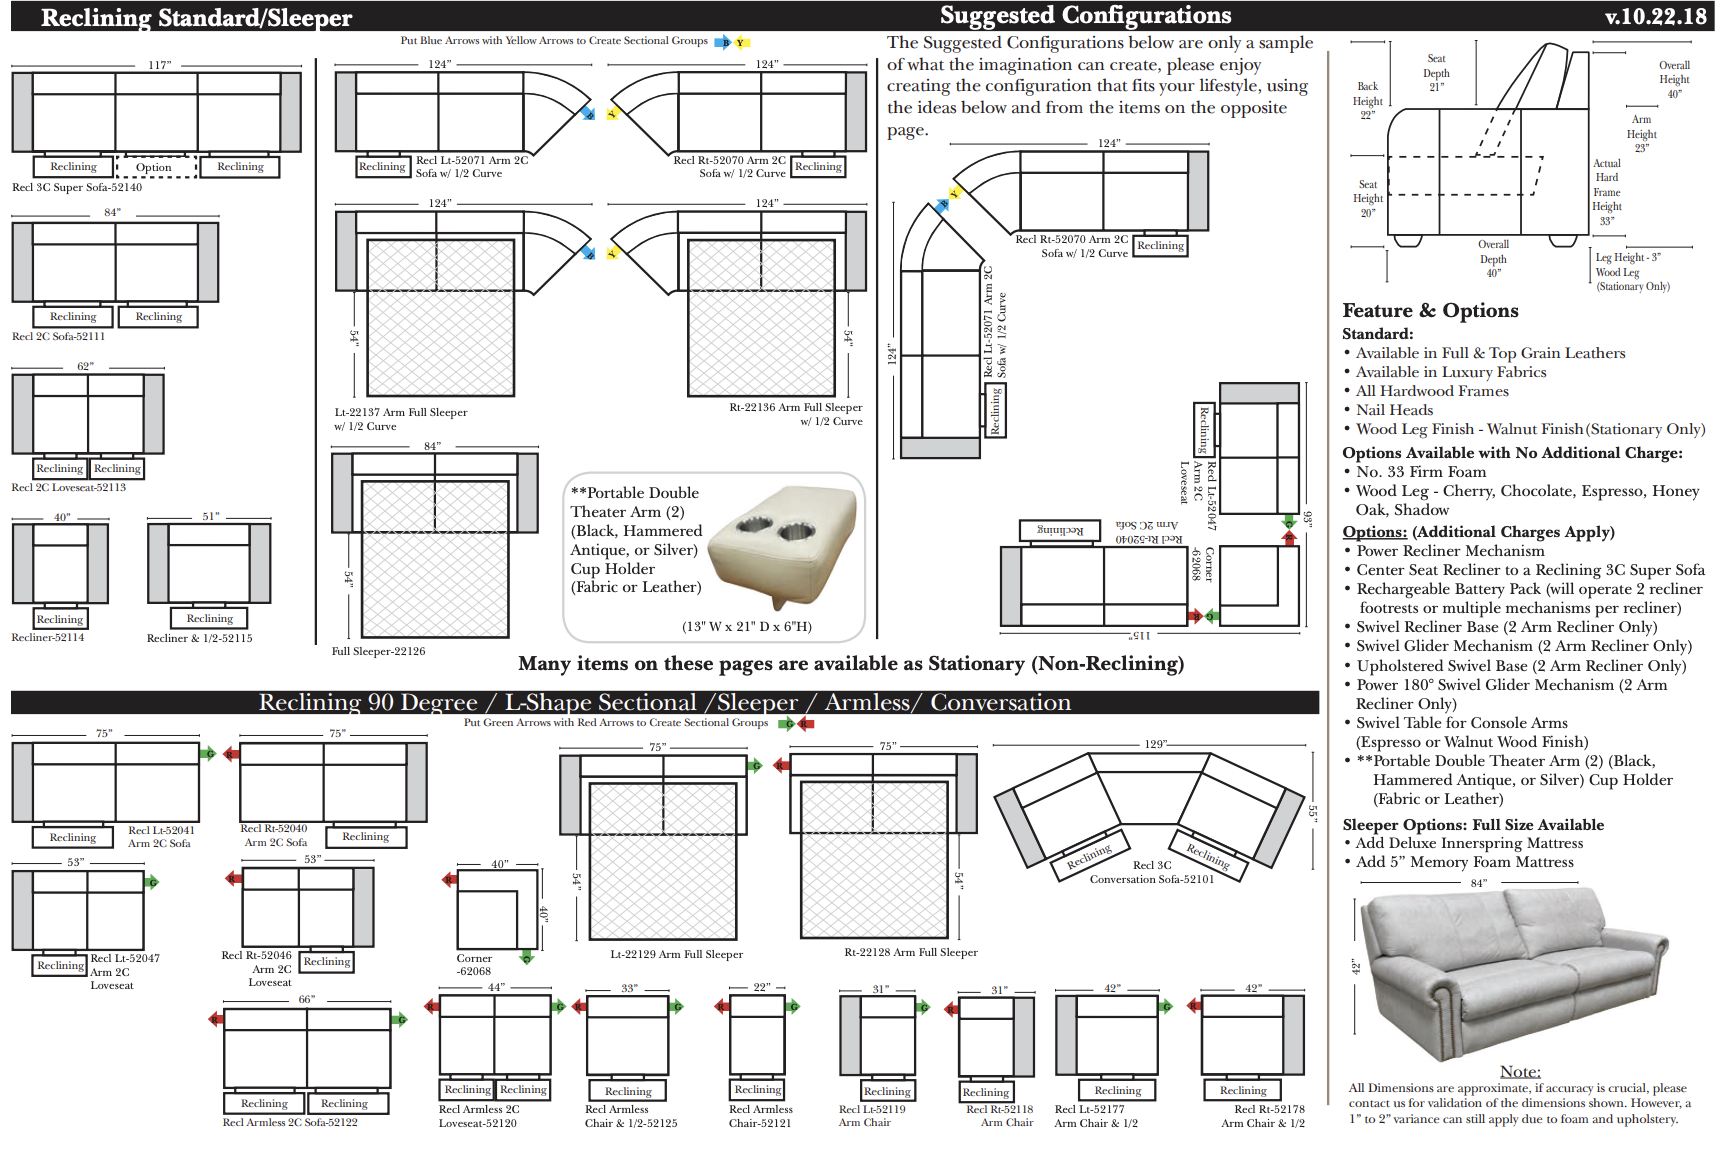Click the green arrow in the lower legend

[x=787, y=723]
